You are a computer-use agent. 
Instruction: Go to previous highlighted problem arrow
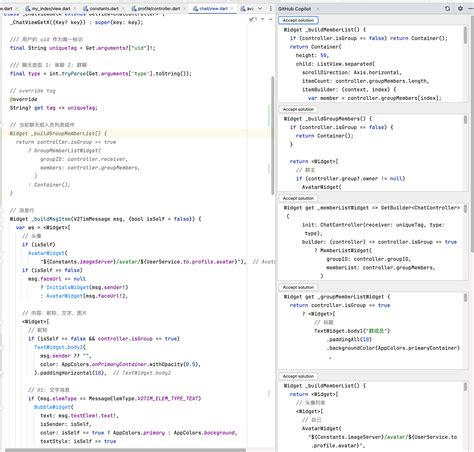click(x=263, y=19)
